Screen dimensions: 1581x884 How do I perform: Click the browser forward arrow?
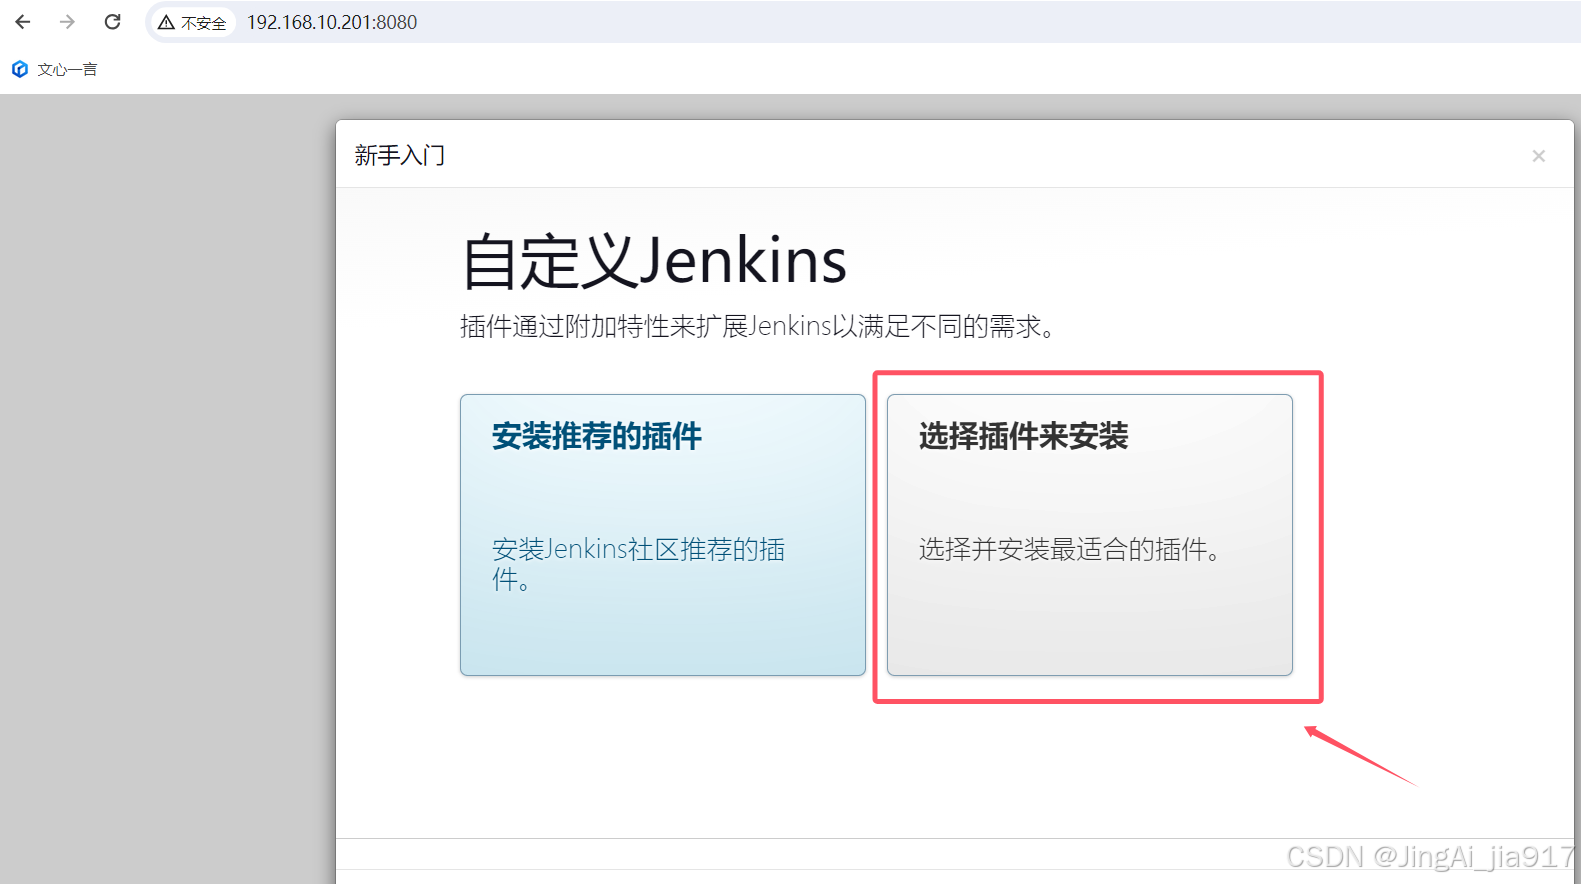(67, 22)
